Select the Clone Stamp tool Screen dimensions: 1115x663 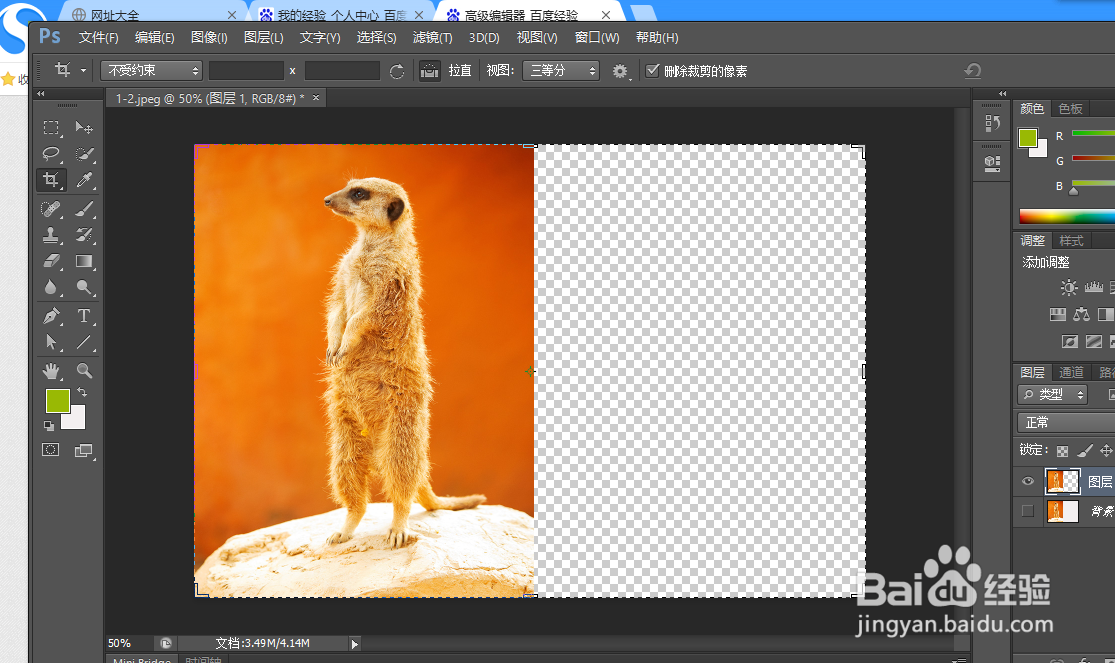click(x=50, y=235)
